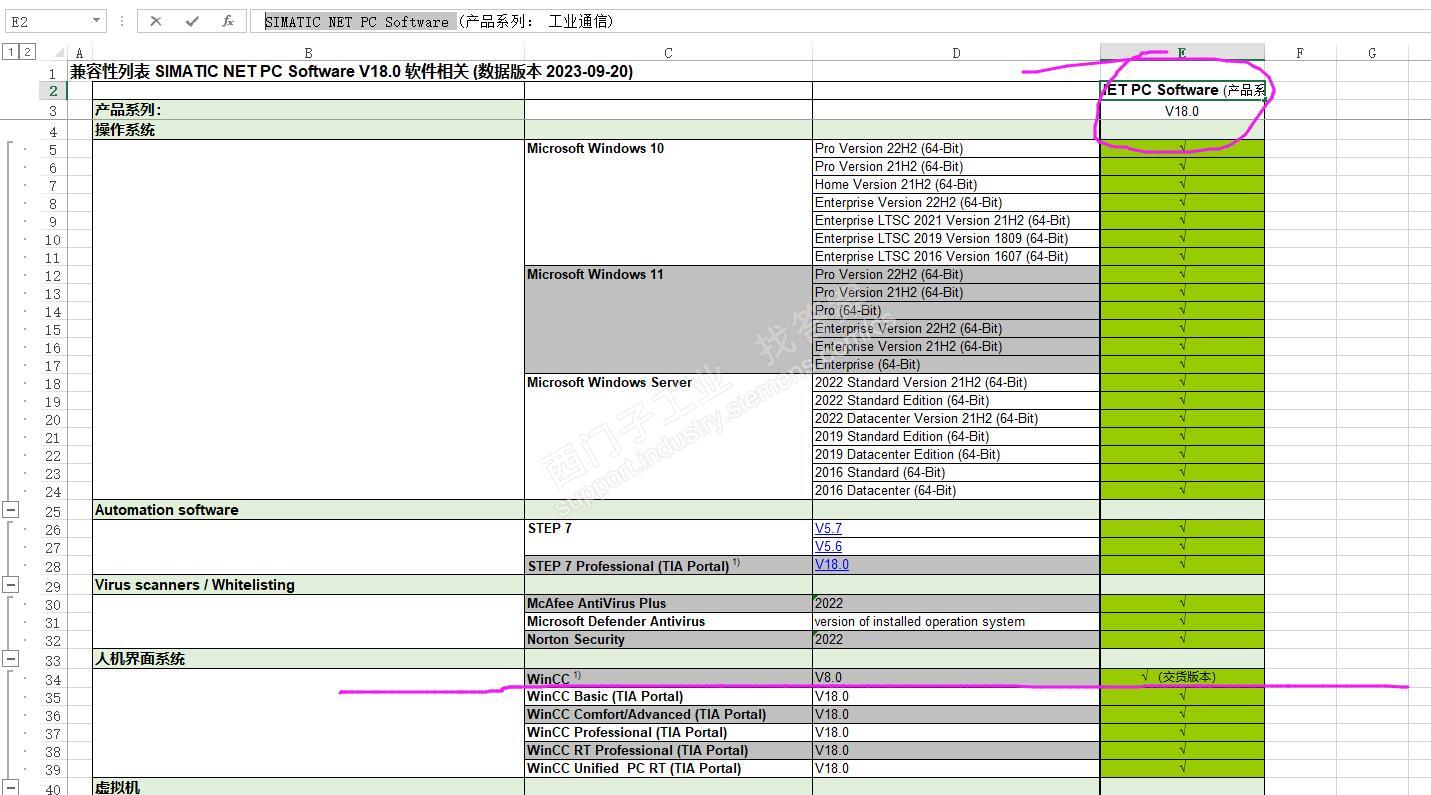Select 2022 Datacenter Version 21H2 (64-Bit) cell
Viewport: 1431px width, 795px height.
(x=956, y=418)
